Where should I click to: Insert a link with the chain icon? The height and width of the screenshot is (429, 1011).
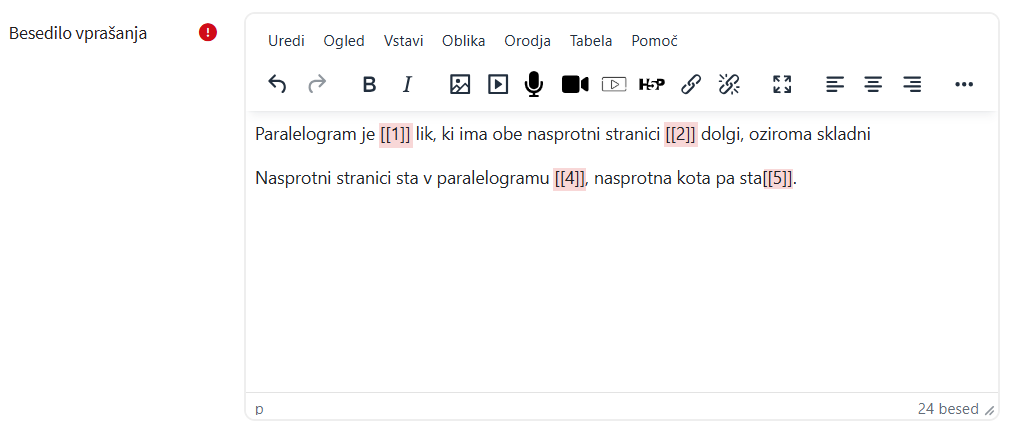click(x=691, y=85)
